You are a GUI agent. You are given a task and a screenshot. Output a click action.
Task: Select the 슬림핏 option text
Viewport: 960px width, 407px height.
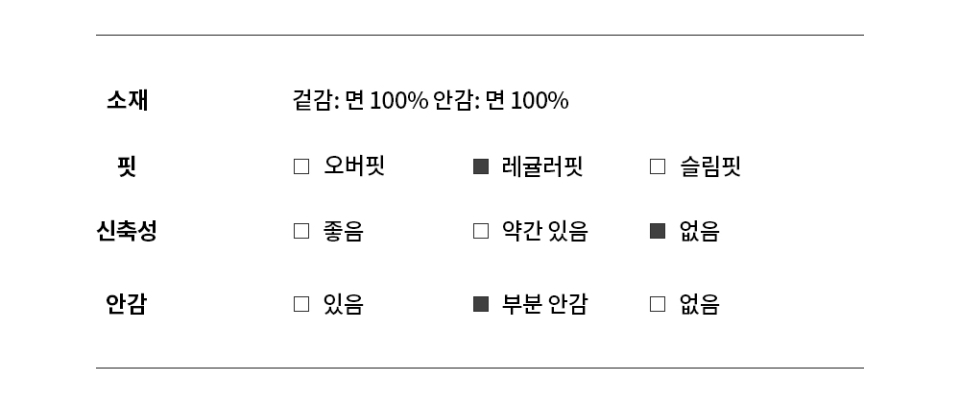710,167
